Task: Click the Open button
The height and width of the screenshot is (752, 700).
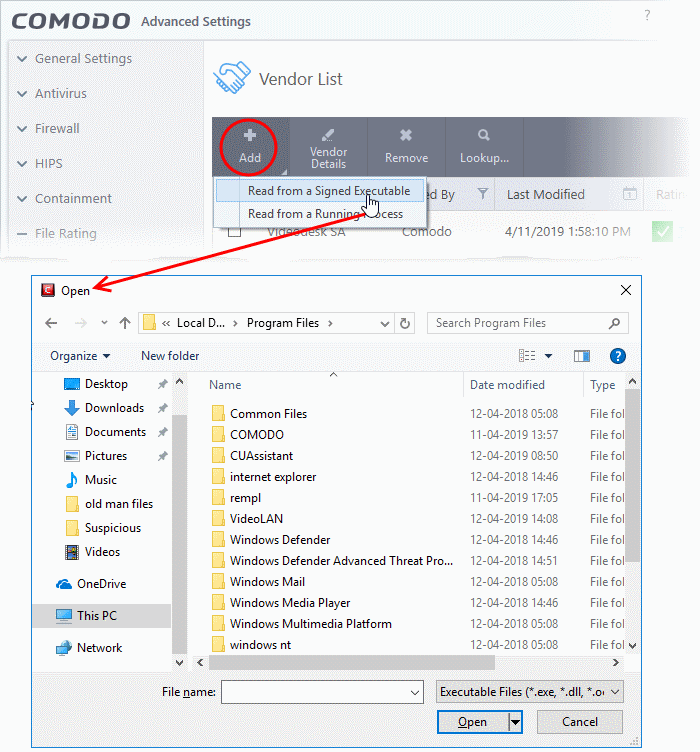Action: click(x=473, y=722)
